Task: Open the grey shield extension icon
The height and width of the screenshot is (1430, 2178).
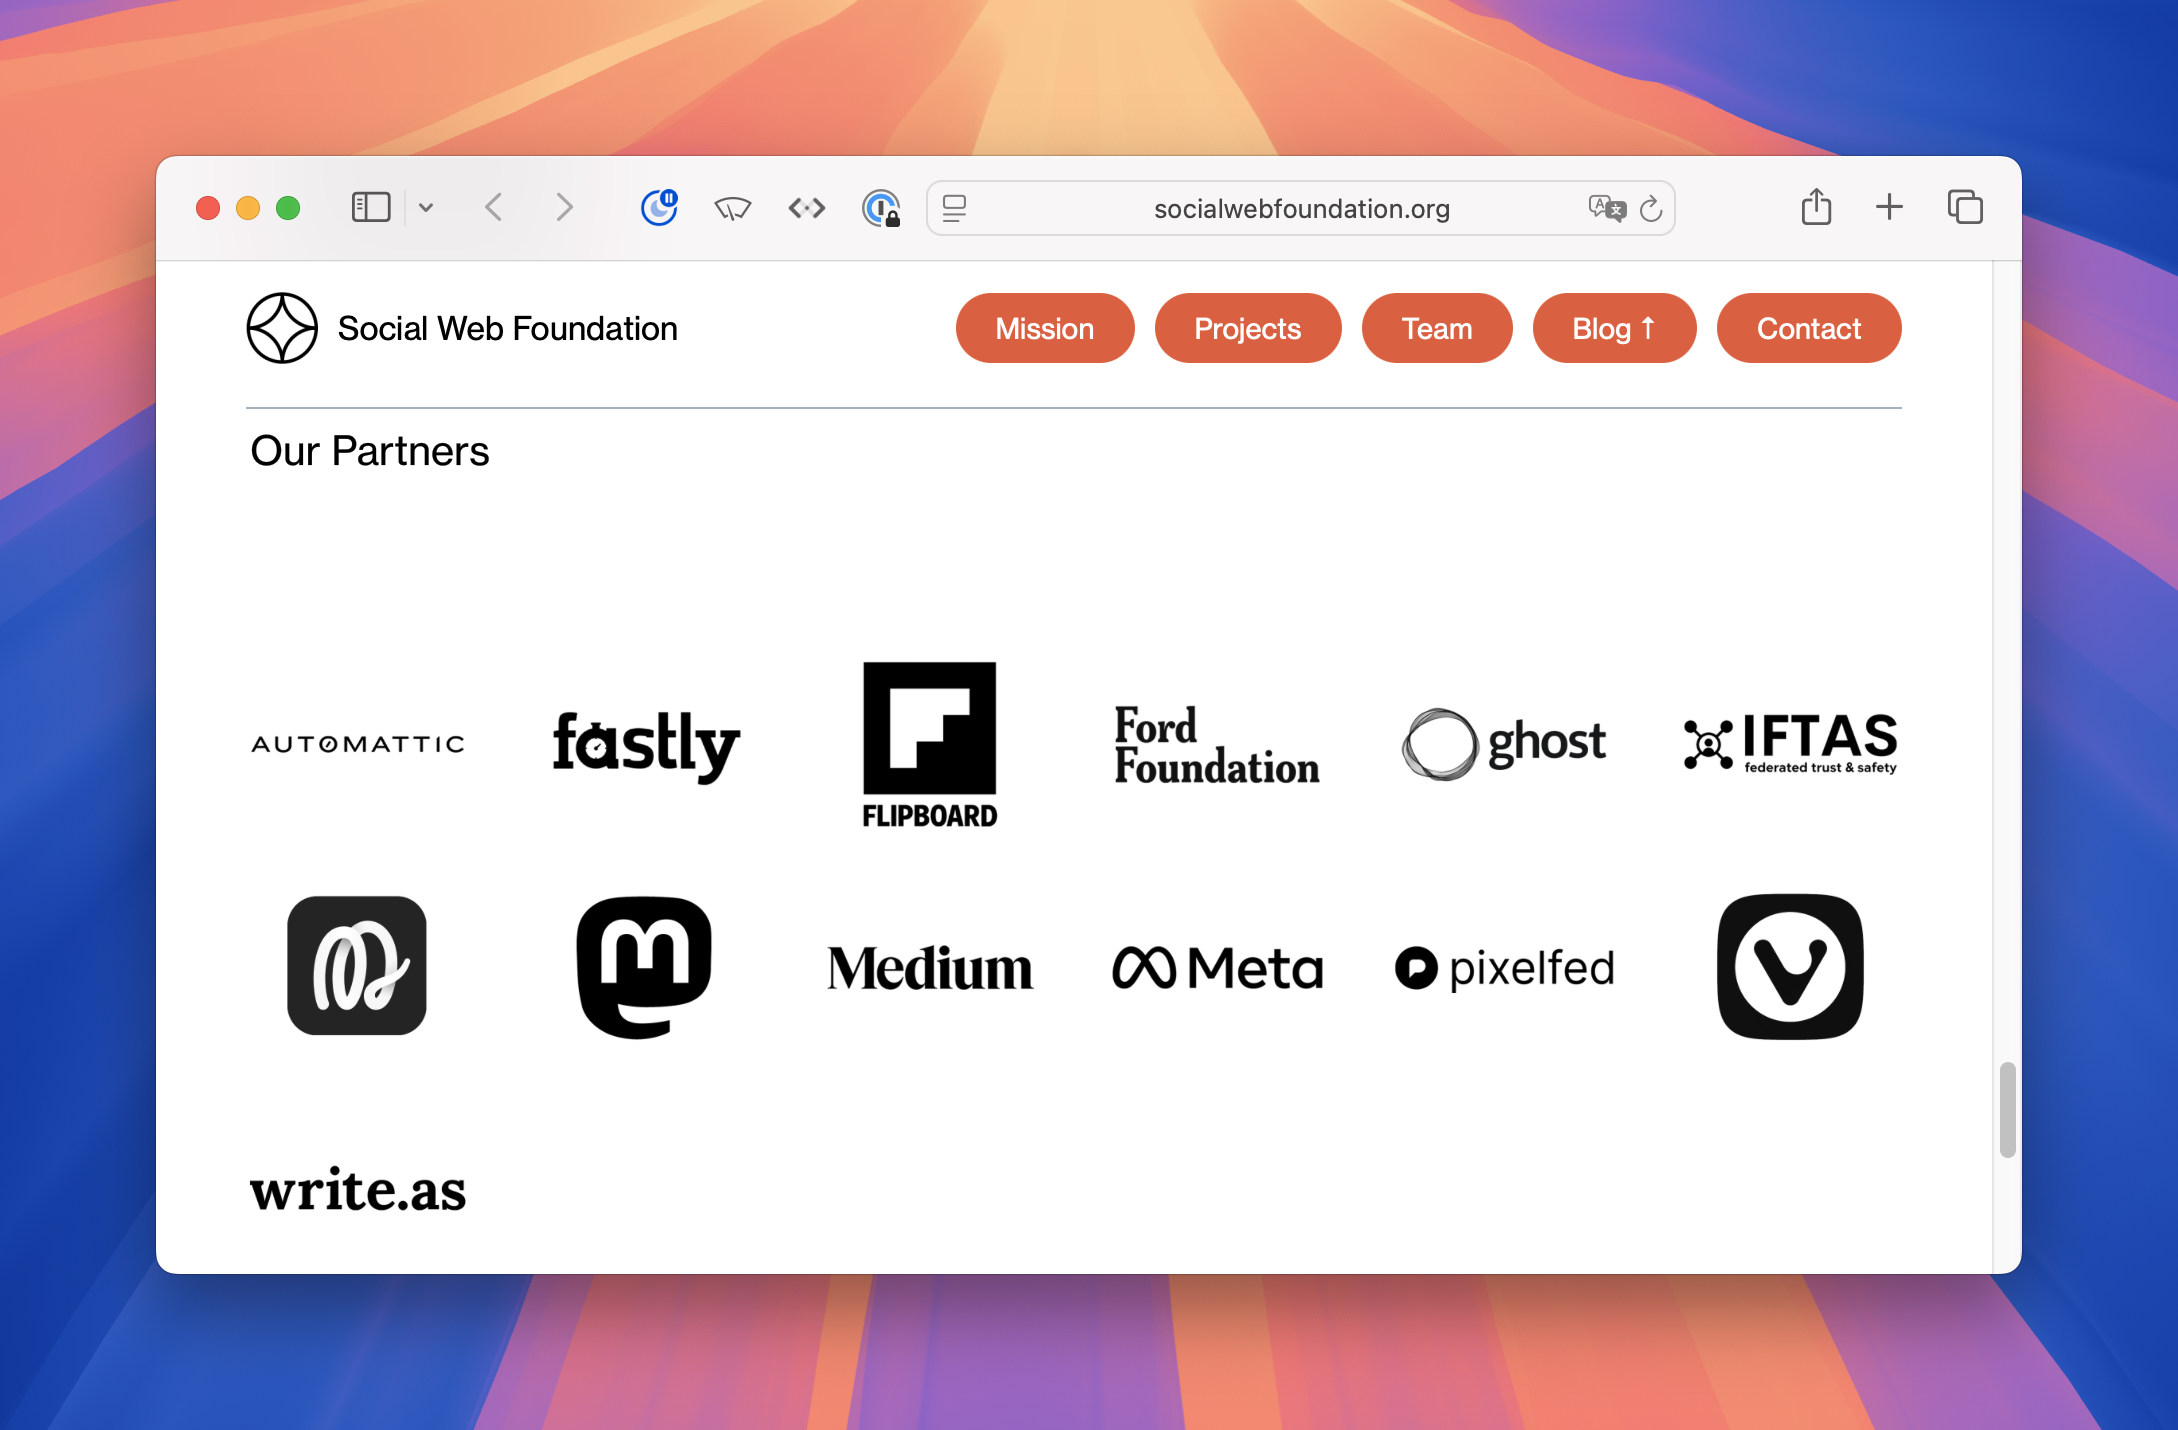Action: pos(733,208)
